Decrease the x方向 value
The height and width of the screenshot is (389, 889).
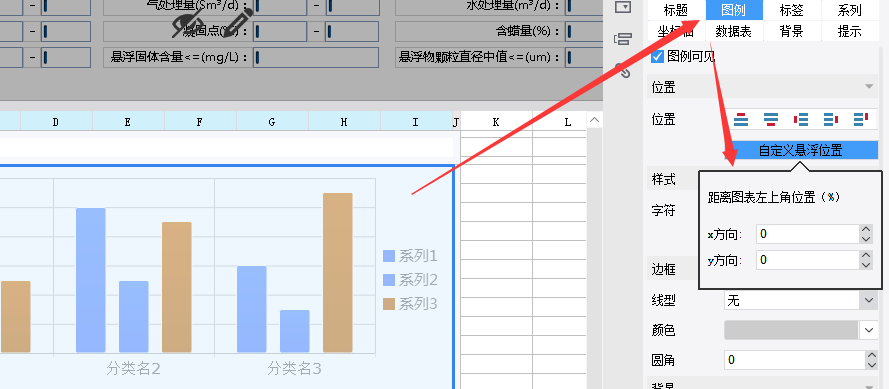point(866,239)
